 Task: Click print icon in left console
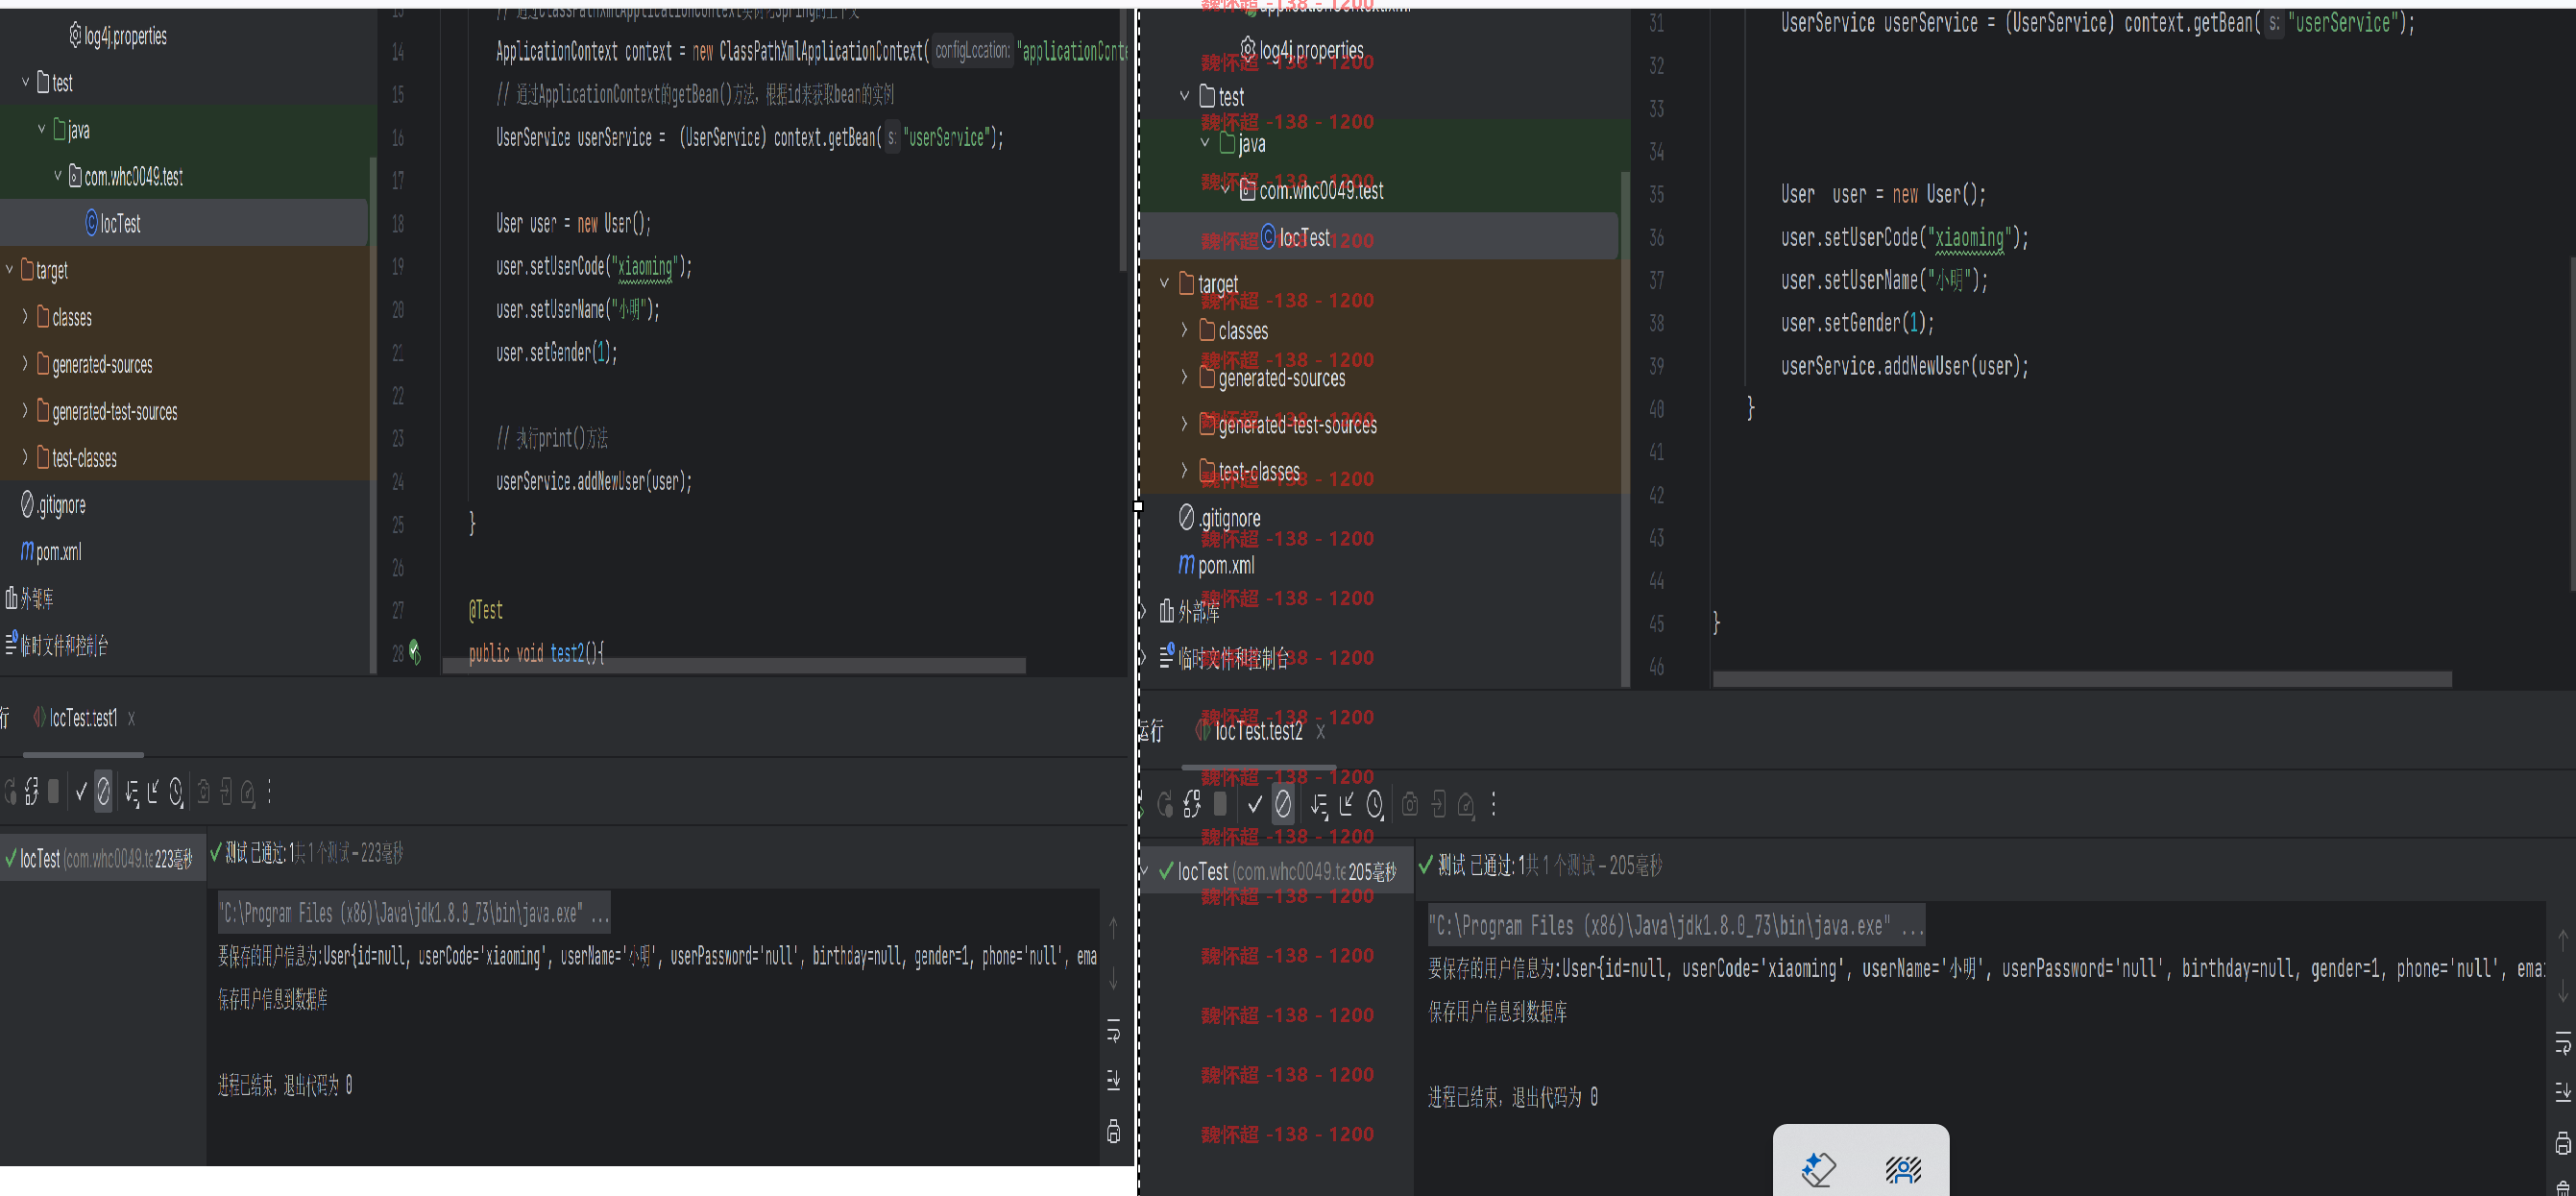pos(1114,1131)
